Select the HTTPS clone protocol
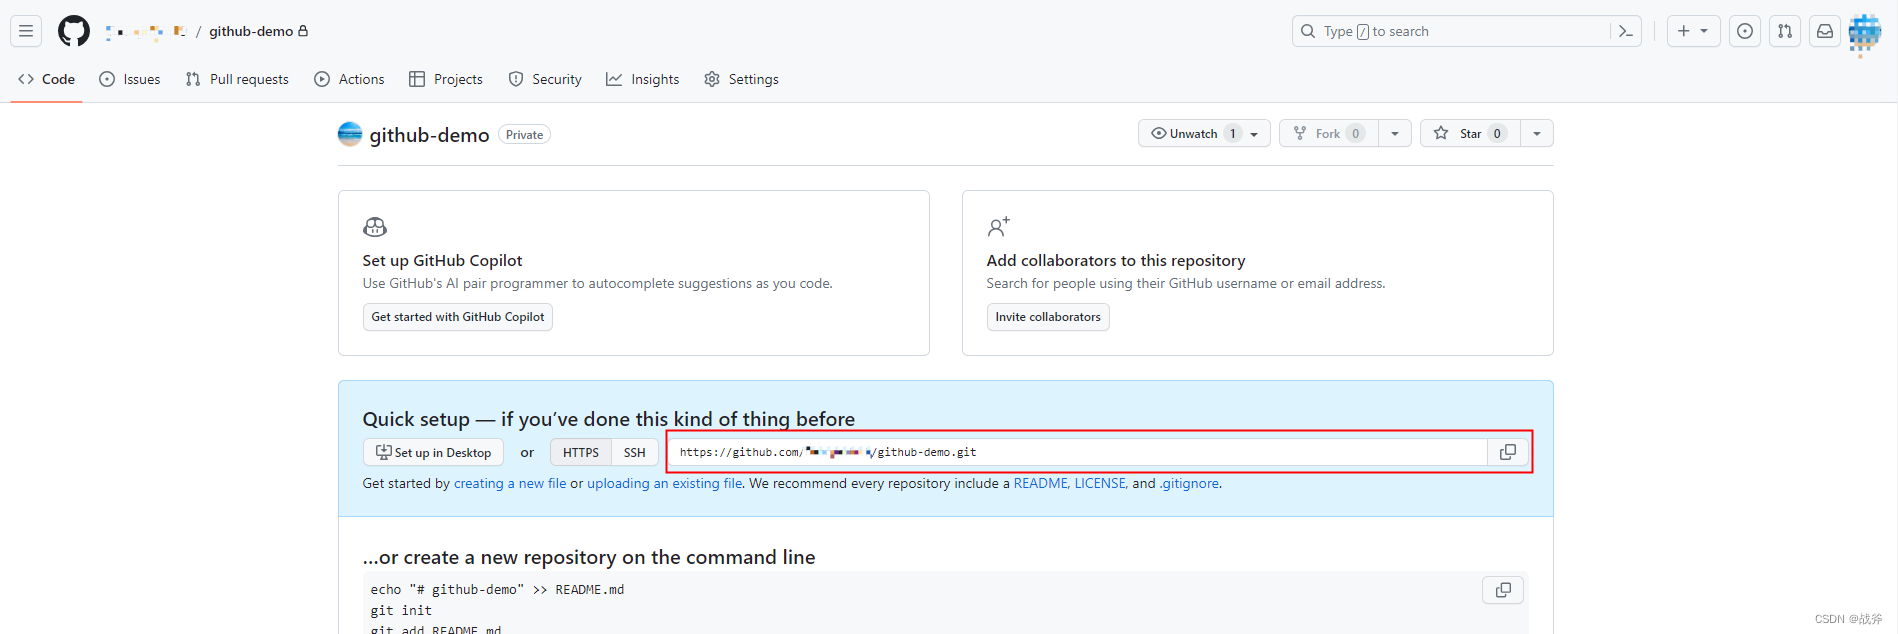The image size is (1898, 634). coord(581,453)
